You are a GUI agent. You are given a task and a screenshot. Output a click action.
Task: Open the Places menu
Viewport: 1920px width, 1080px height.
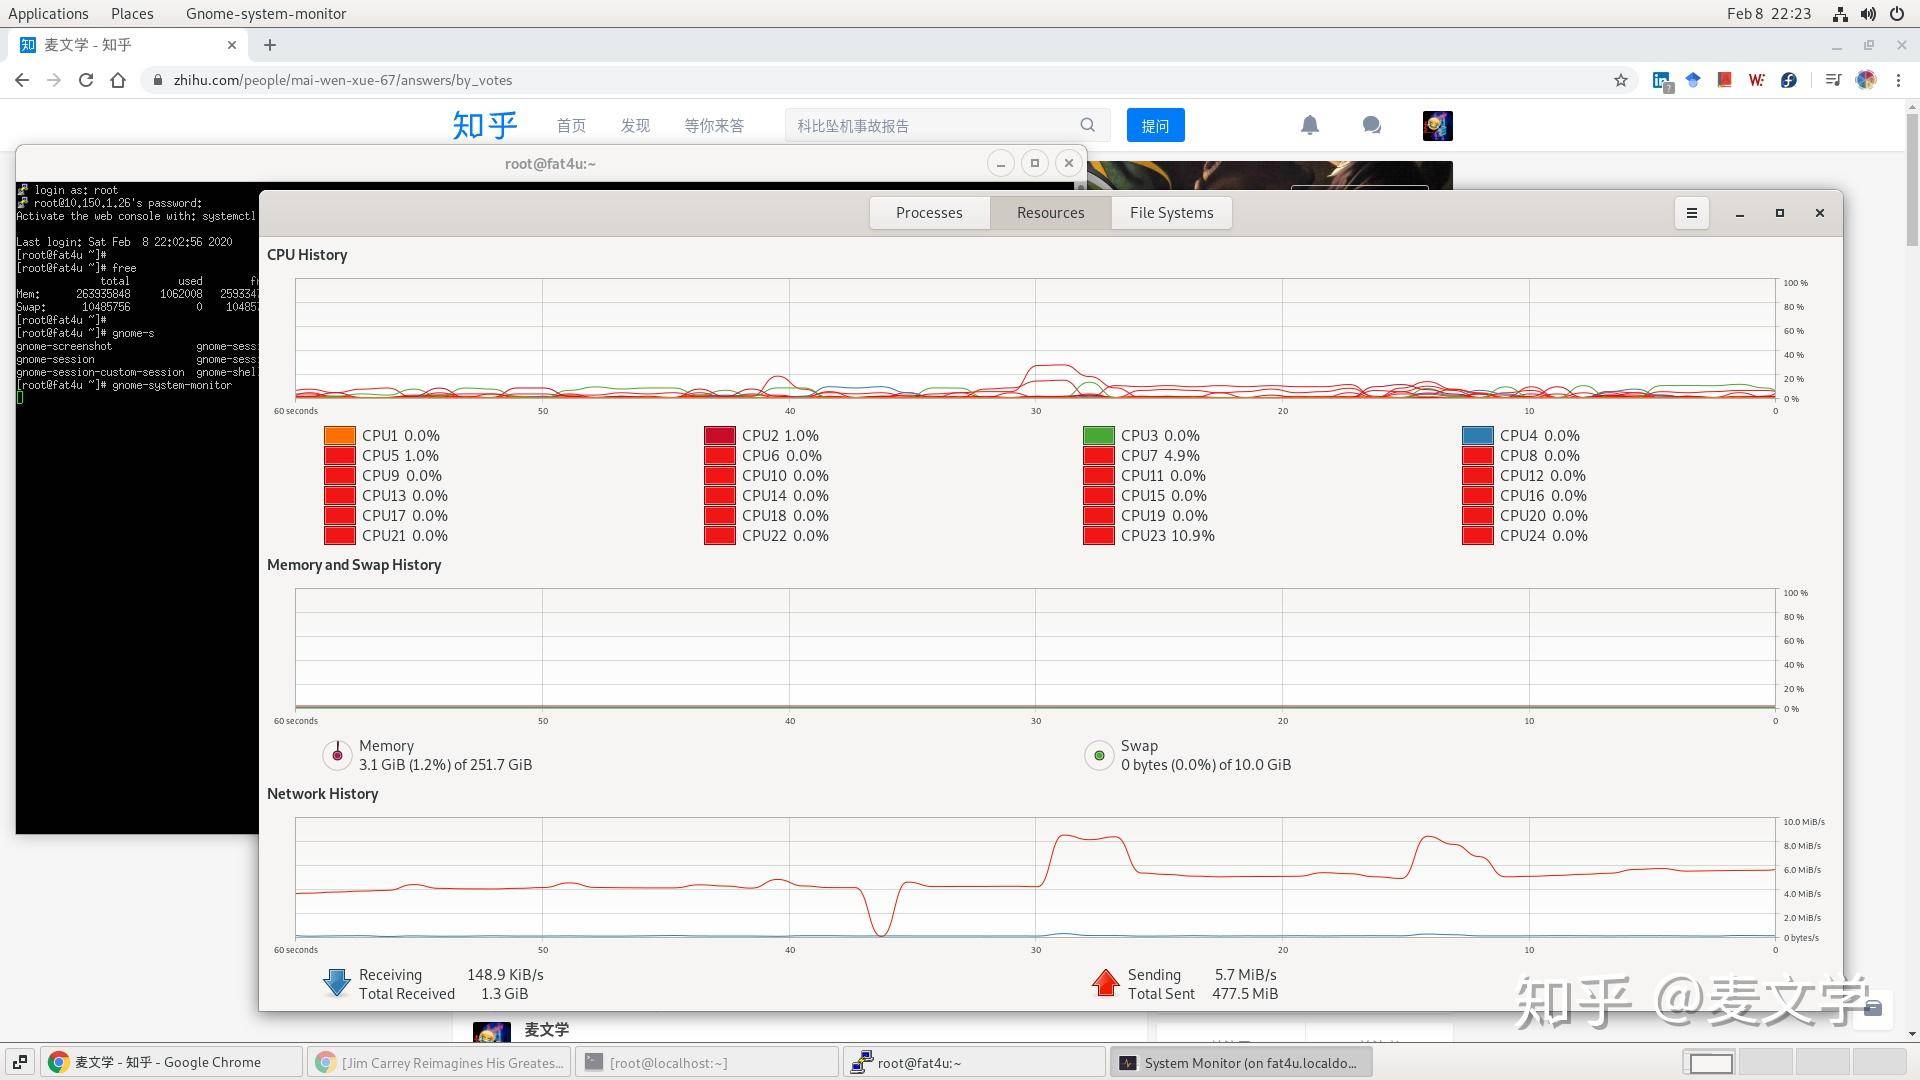click(132, 13)
